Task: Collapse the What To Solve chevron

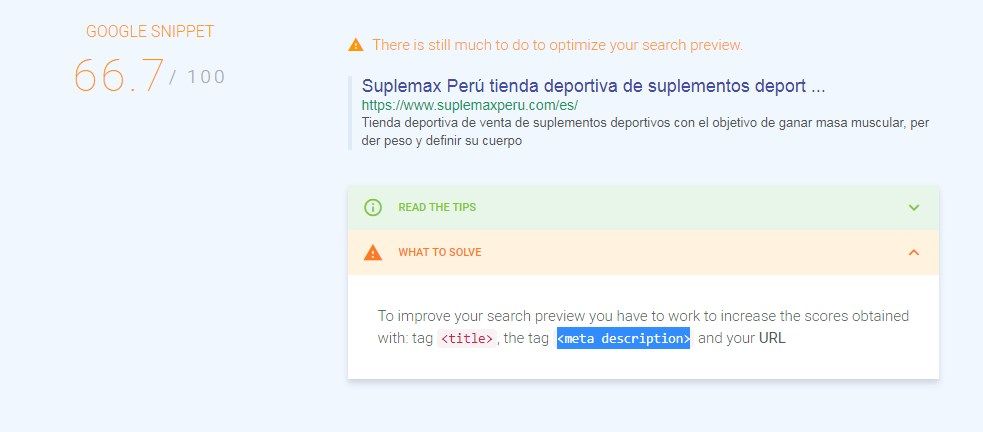Action: coord(914,253)
